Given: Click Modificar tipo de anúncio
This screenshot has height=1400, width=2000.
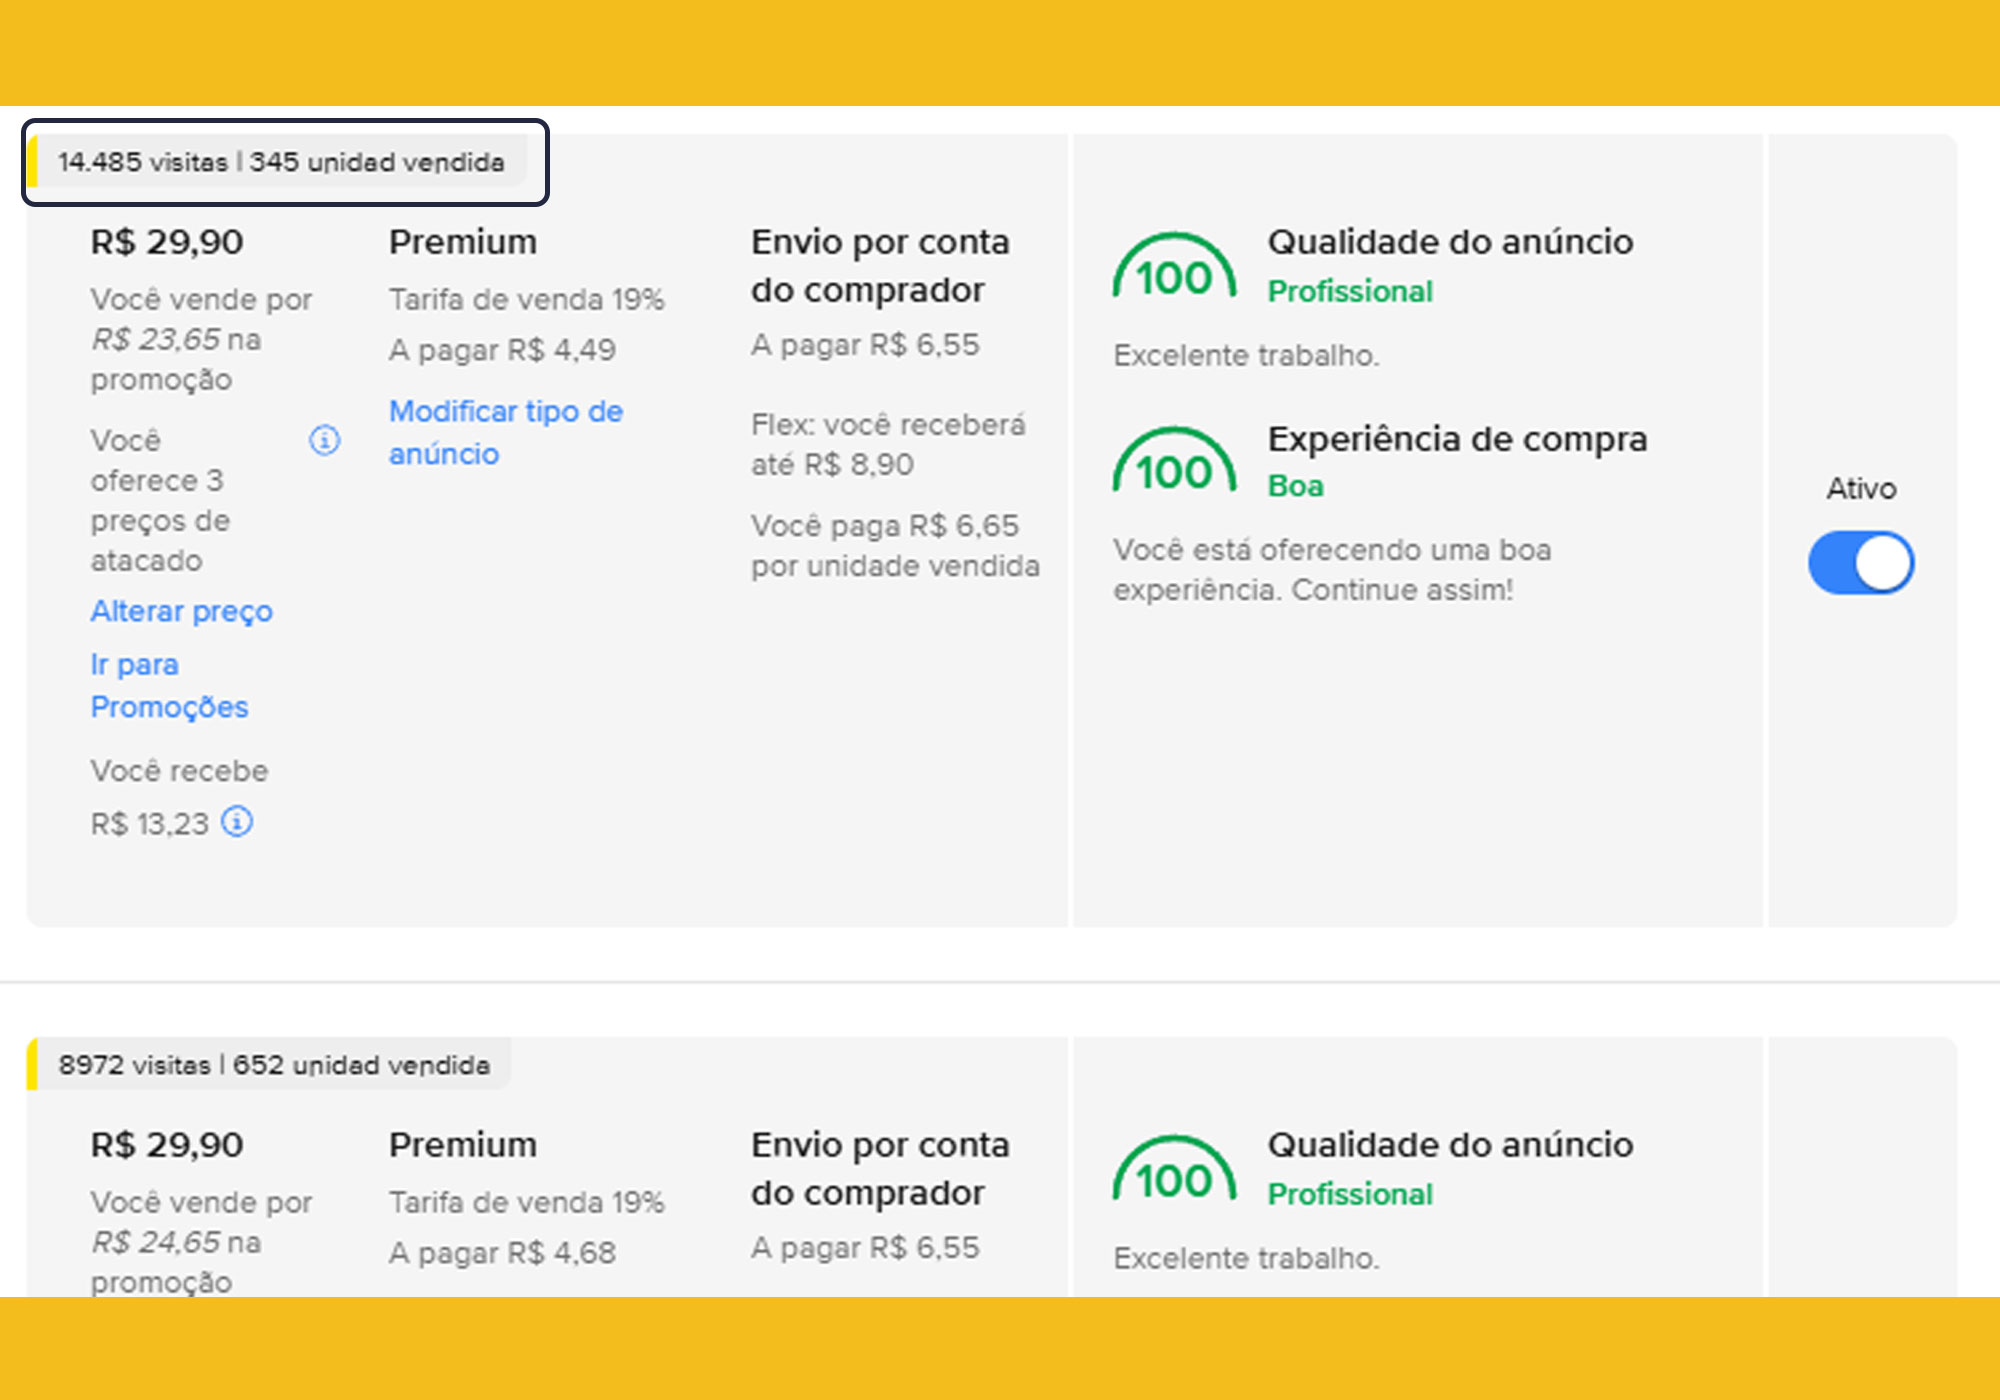Looking at the screenshot, I should click(x=505, y=432).
